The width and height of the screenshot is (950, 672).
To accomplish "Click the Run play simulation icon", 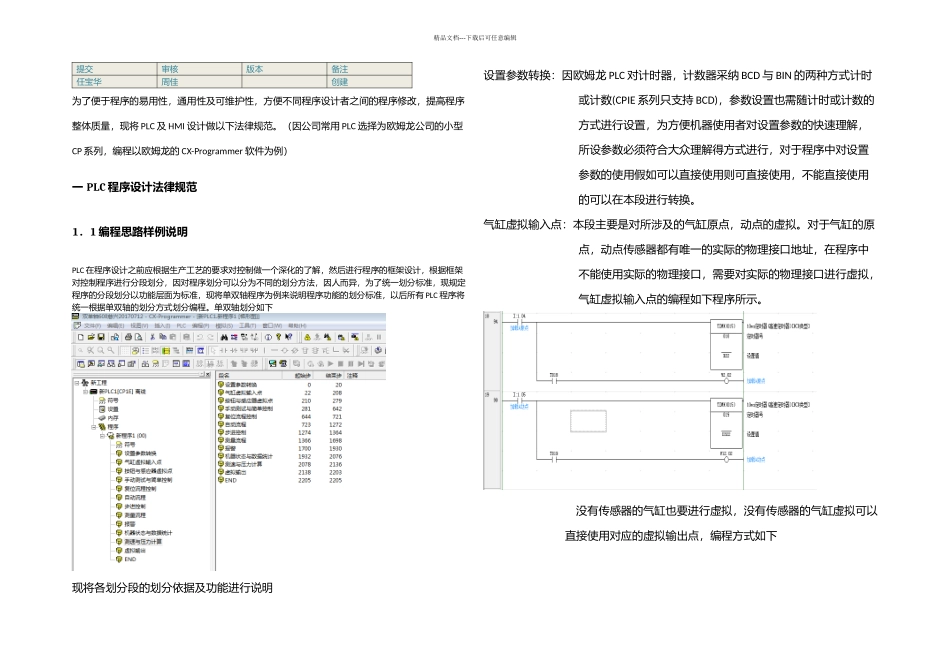I will [331, 364].
